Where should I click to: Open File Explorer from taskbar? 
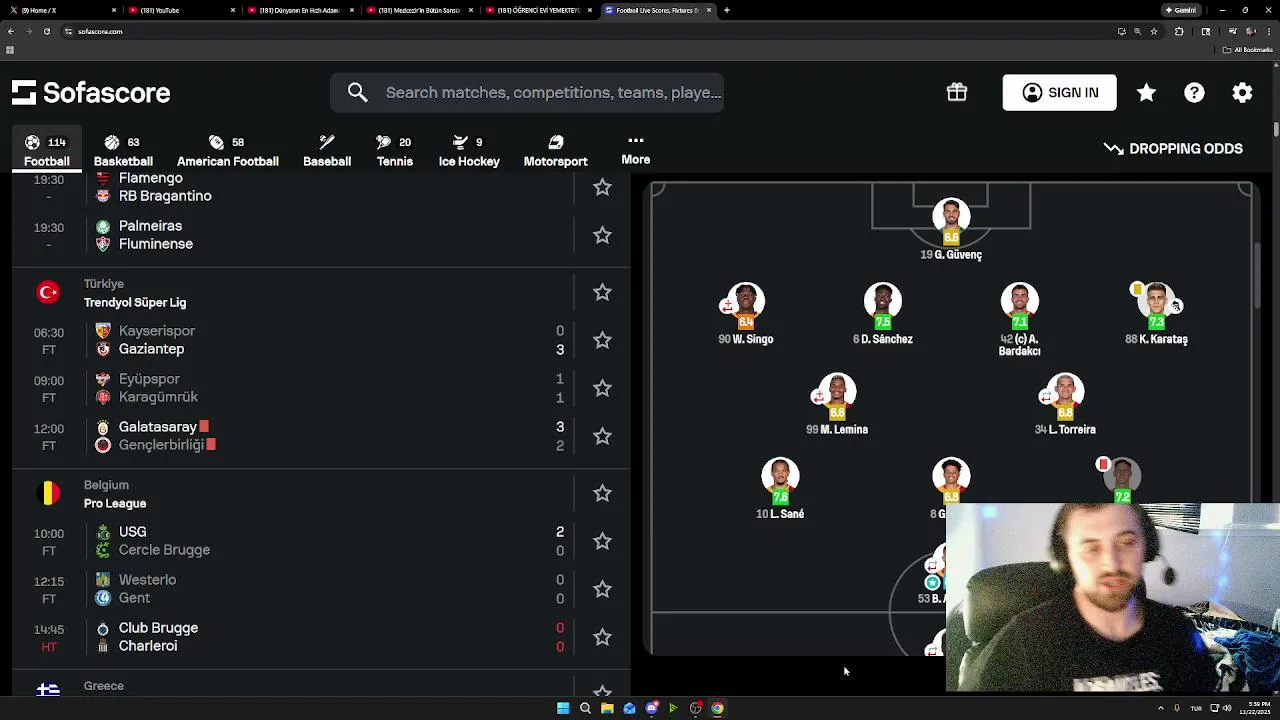tap(607, 708)
